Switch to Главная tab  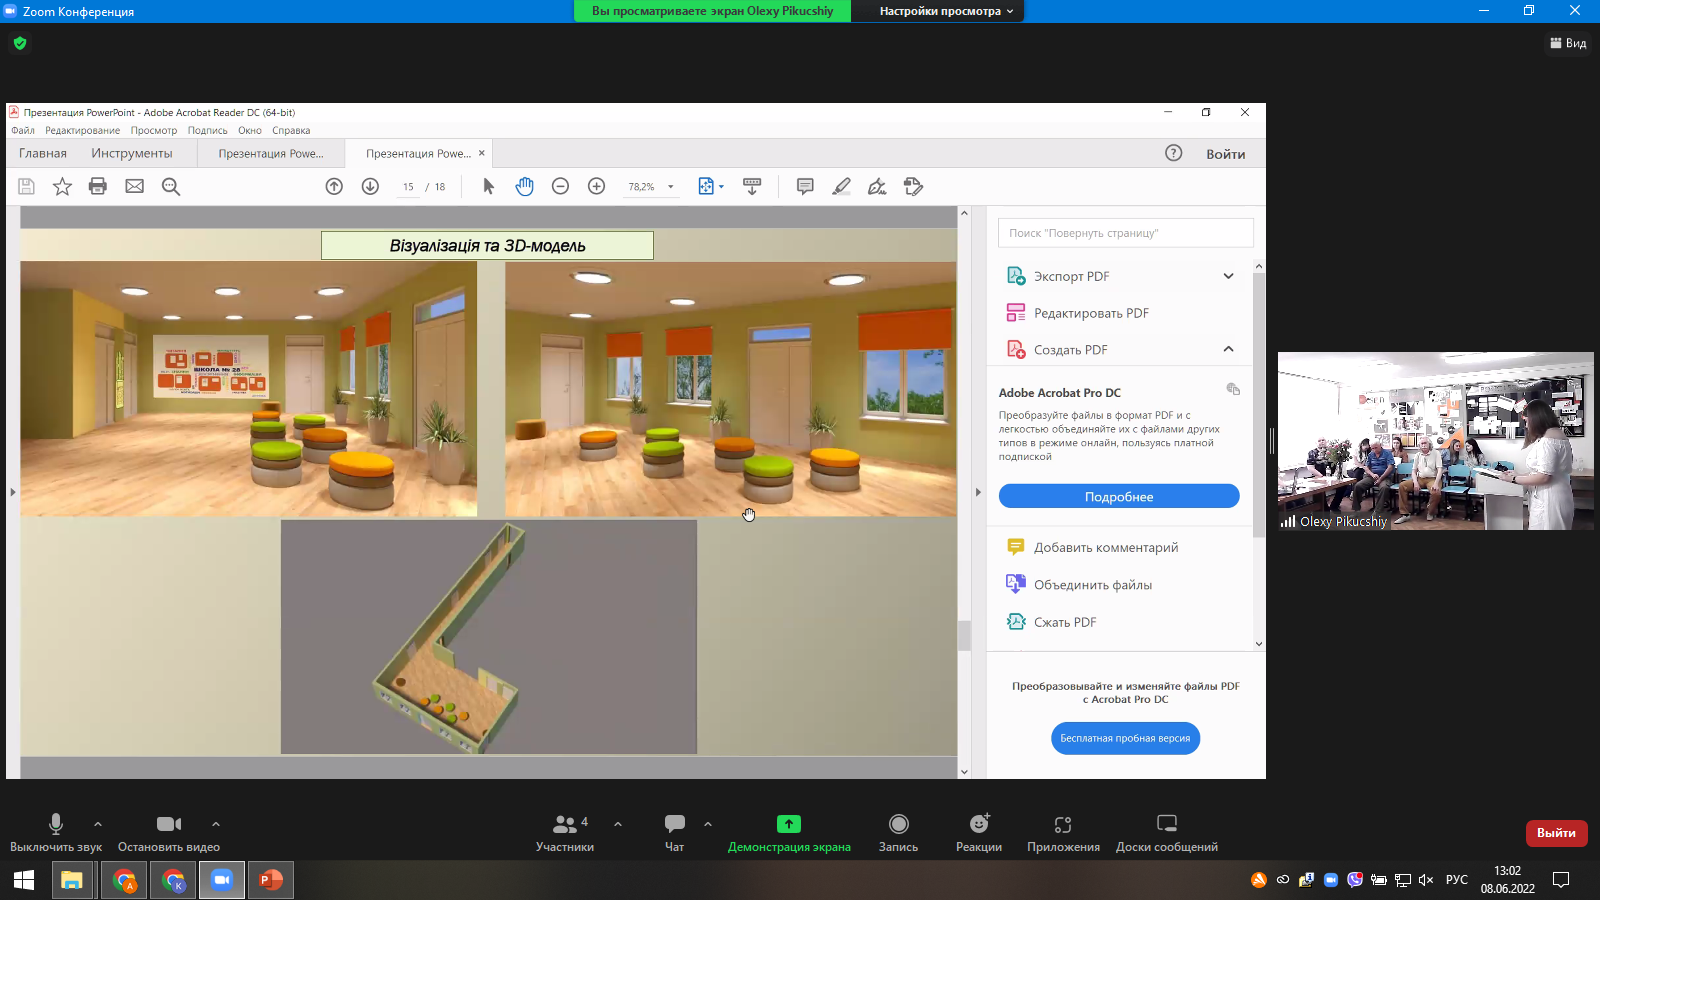43,153
